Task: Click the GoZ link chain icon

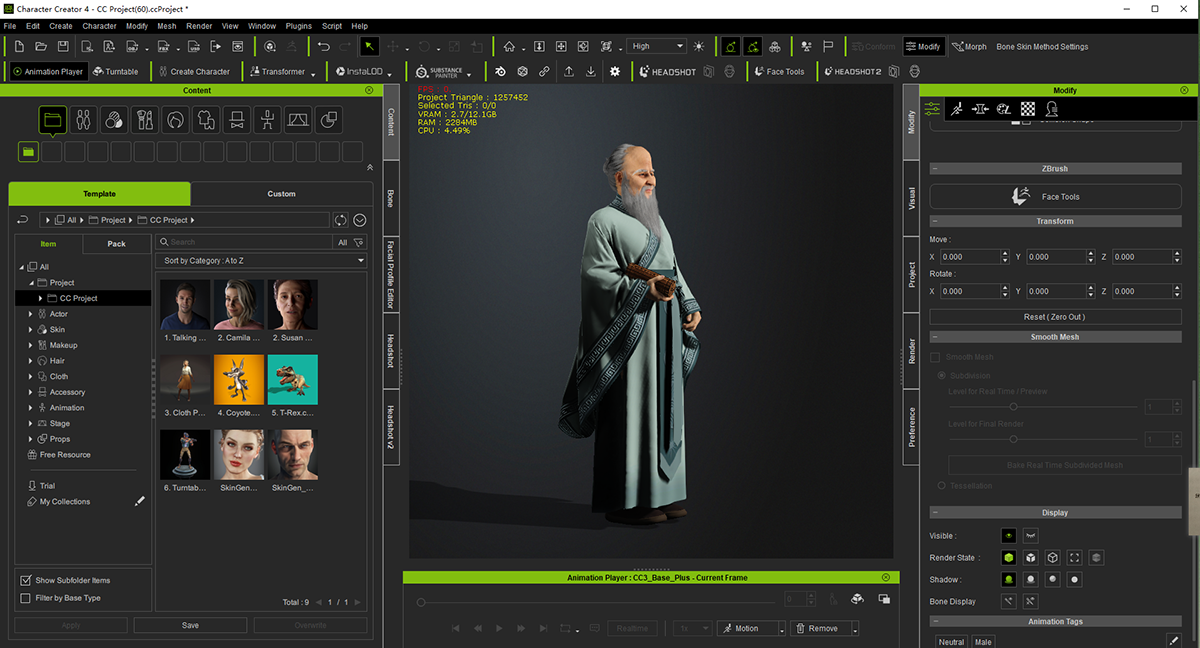Action: [x=544, y=72]
